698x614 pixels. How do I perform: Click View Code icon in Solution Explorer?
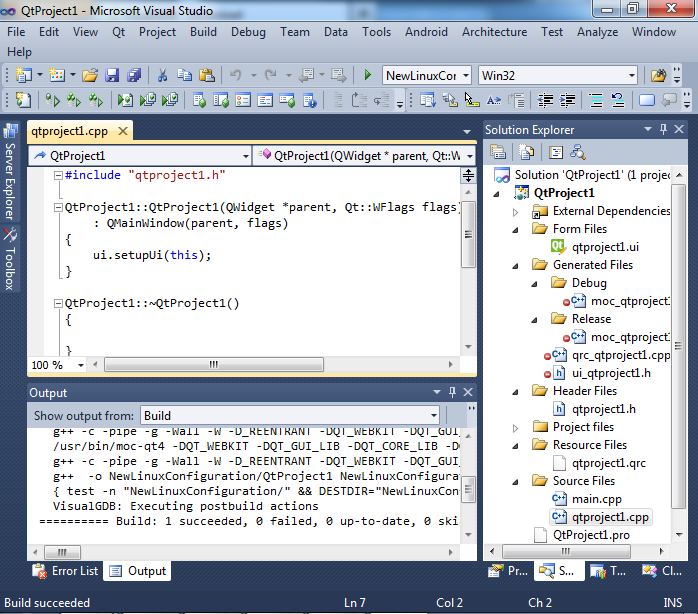[556, 152]
